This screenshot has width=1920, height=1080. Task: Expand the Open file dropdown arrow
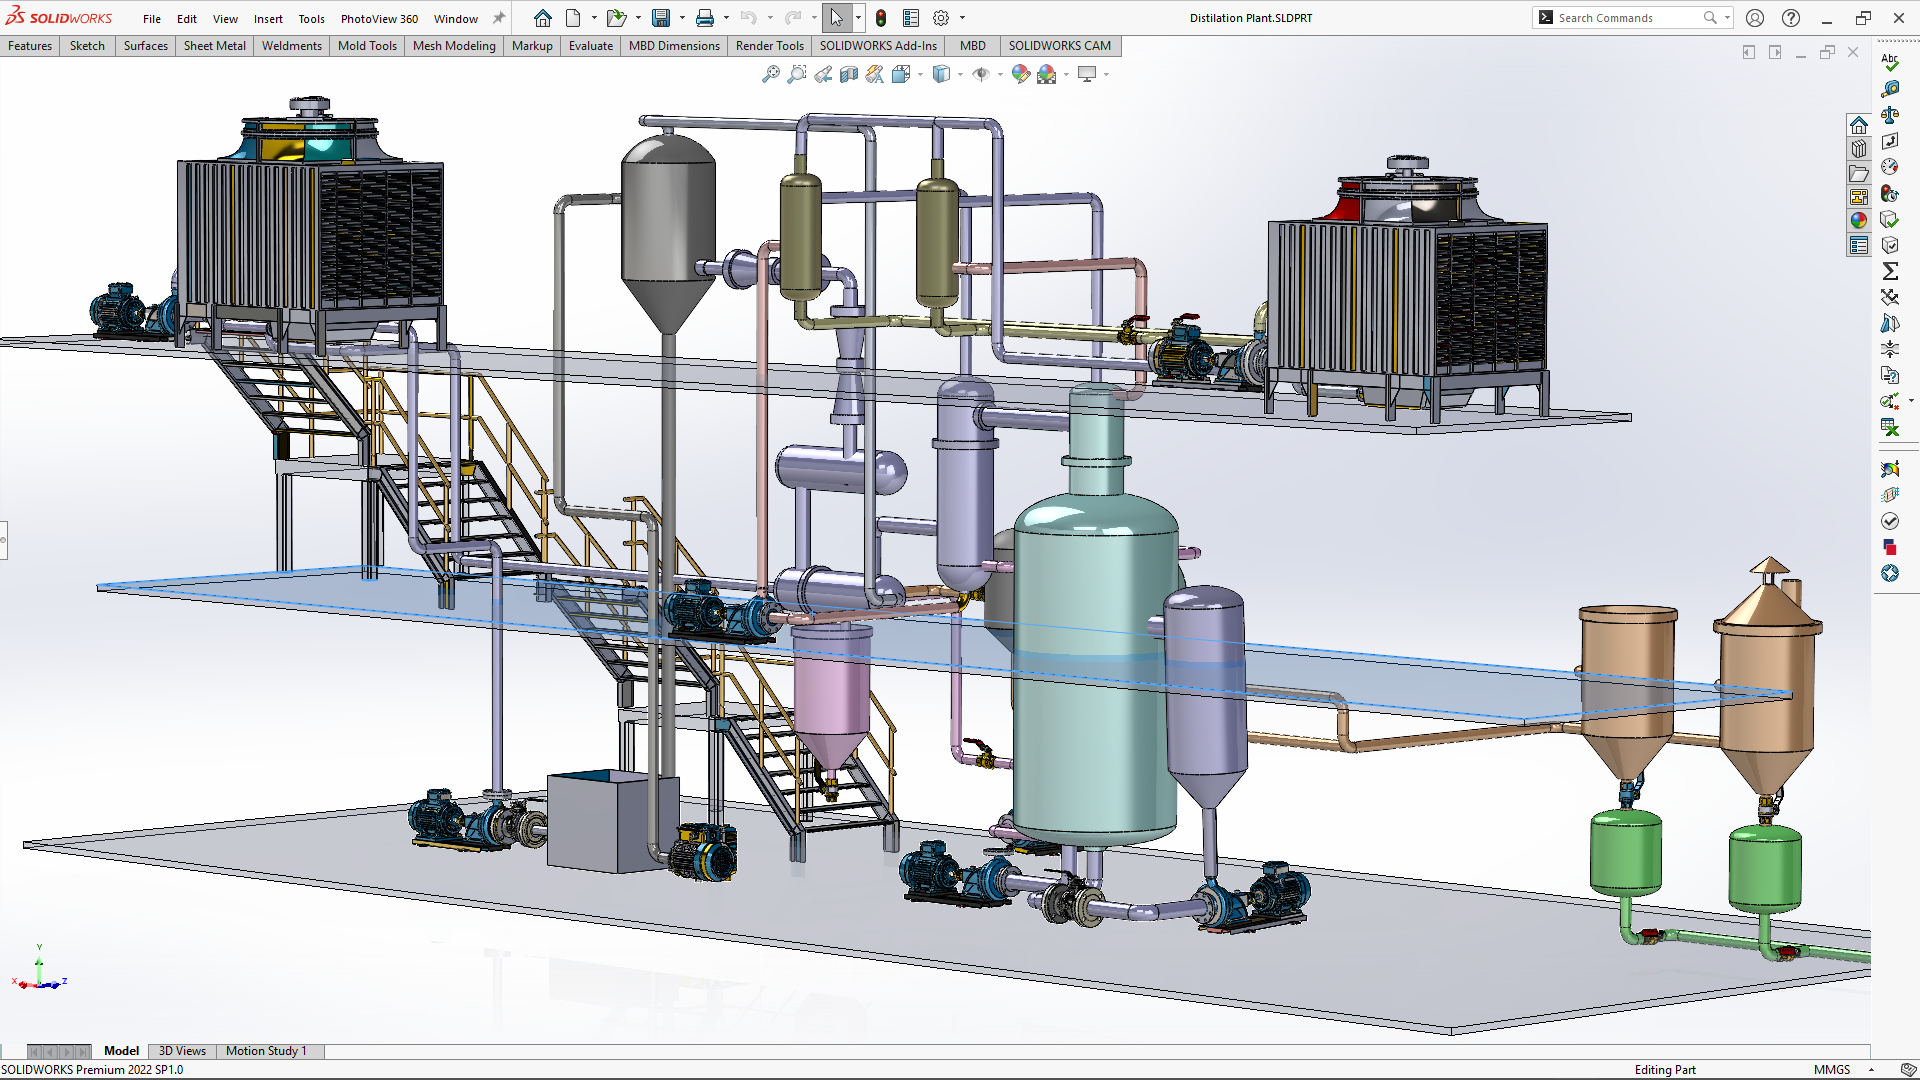pos(638,18)
